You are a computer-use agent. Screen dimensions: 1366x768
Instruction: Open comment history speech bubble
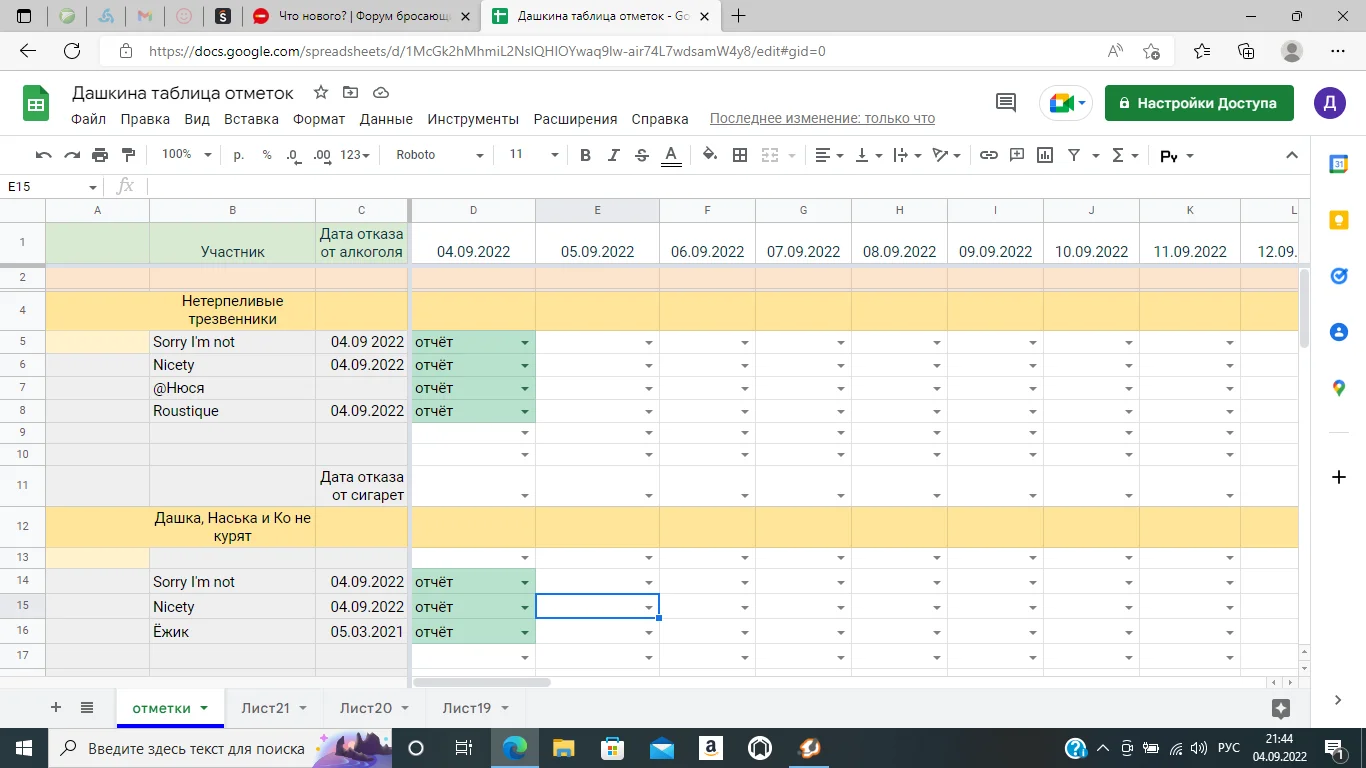click(x=1005, y=103)
